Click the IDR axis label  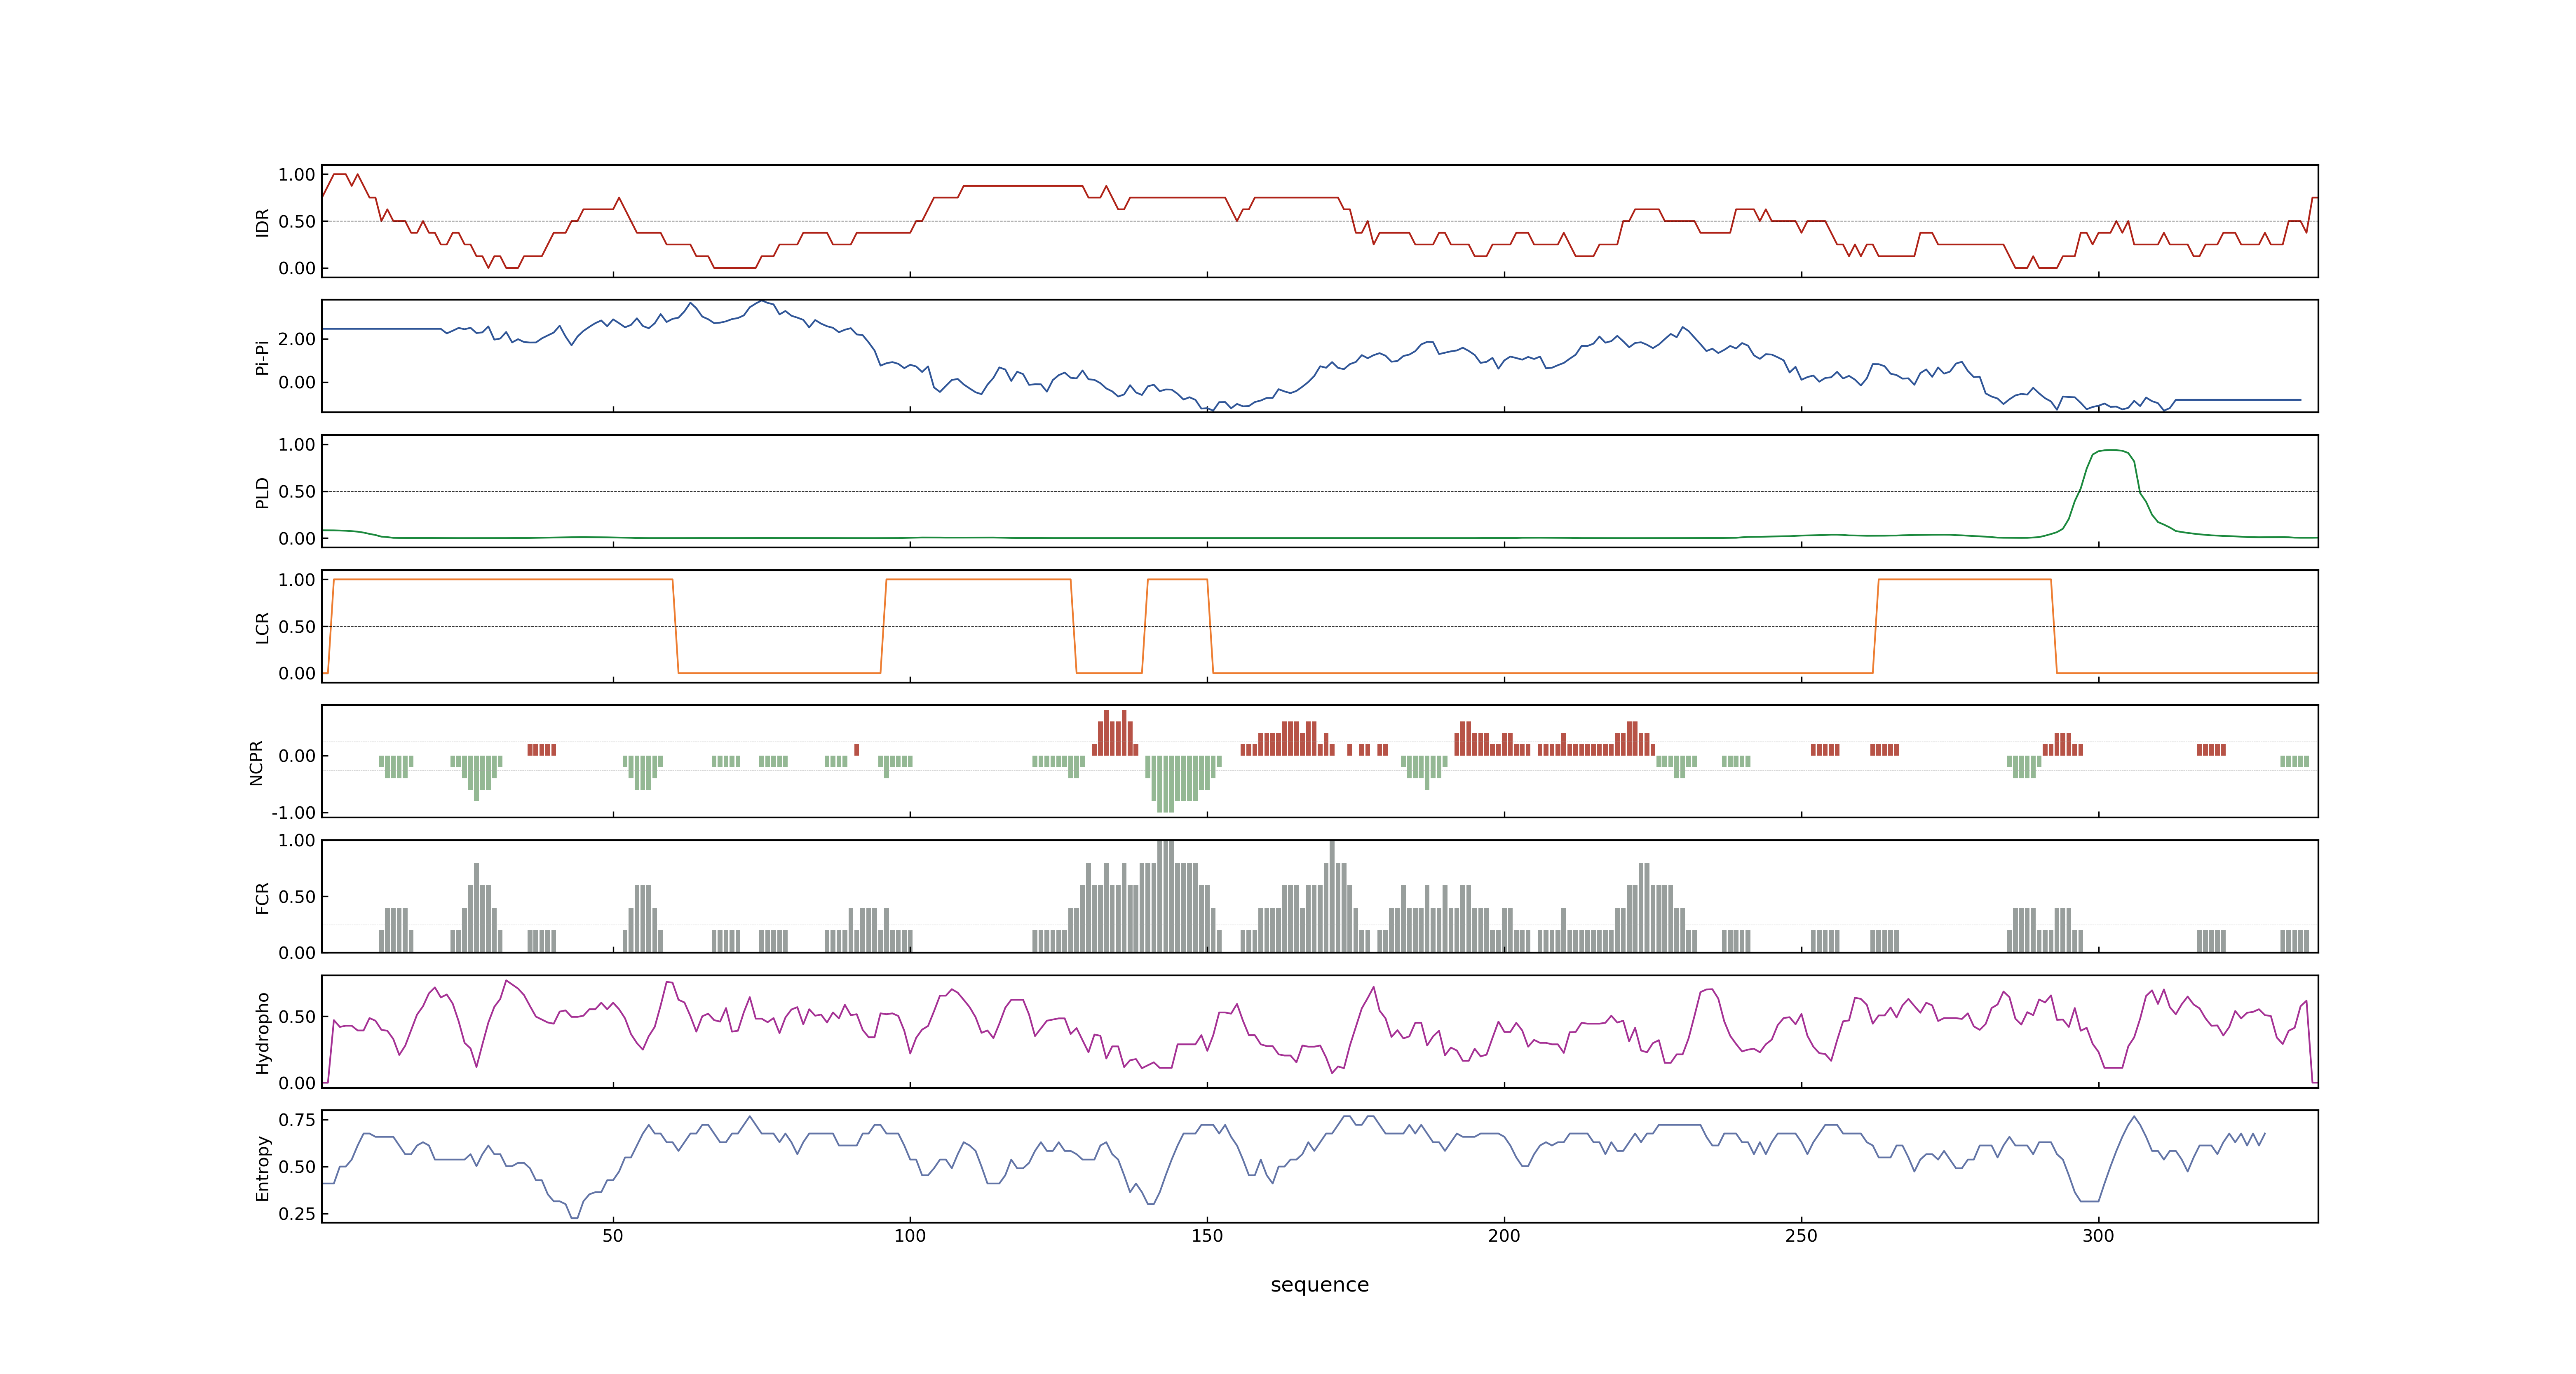point(262,222)
